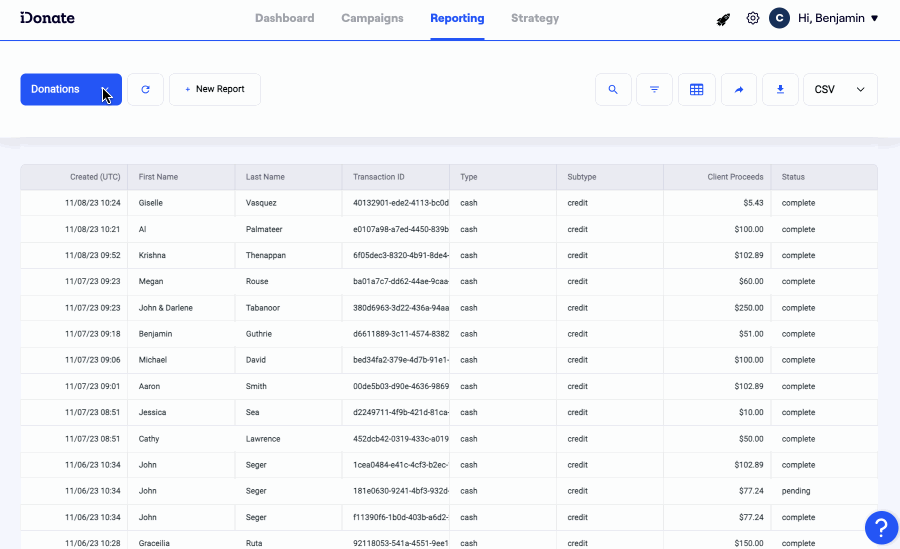Click the iDonate logo
900x549 pixels.
pos(48,18)
